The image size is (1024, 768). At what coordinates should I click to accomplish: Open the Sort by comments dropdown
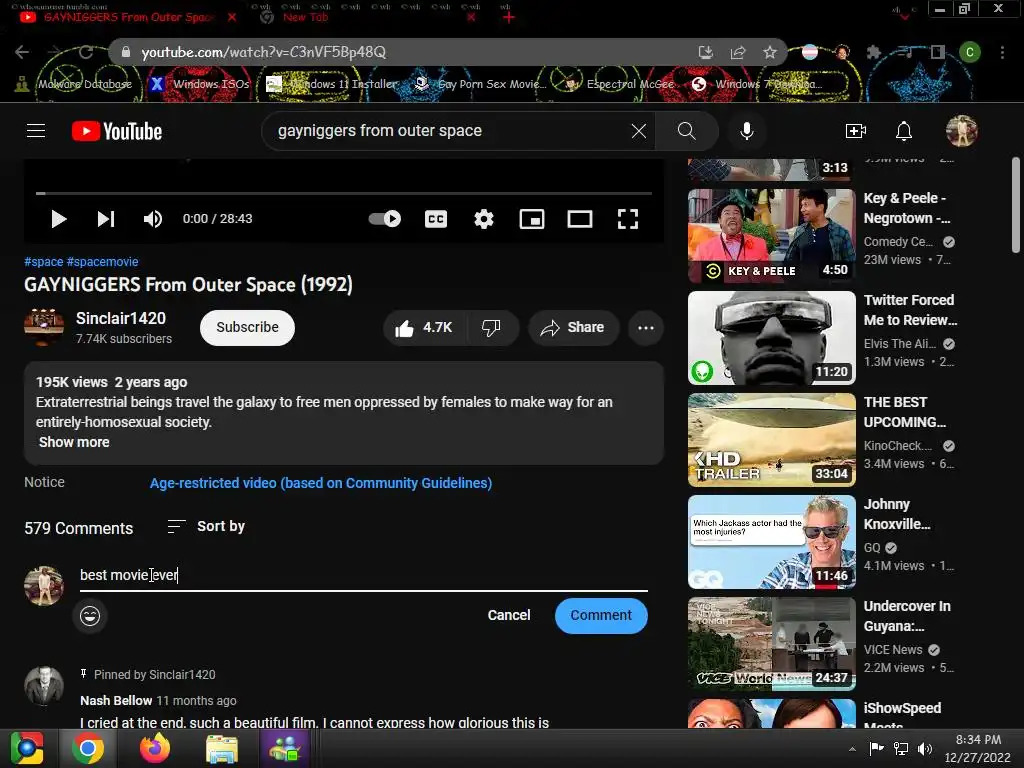[x=206, y=526]
